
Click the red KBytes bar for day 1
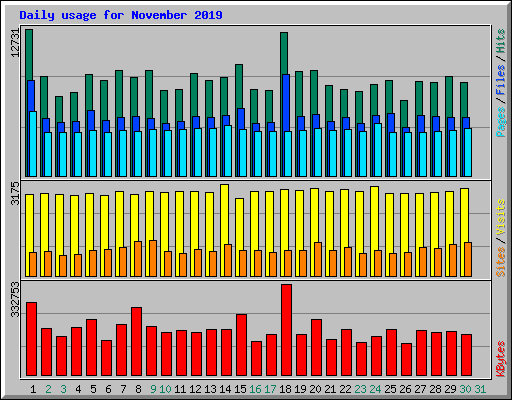pyautogui.click(x=31, y=339)
